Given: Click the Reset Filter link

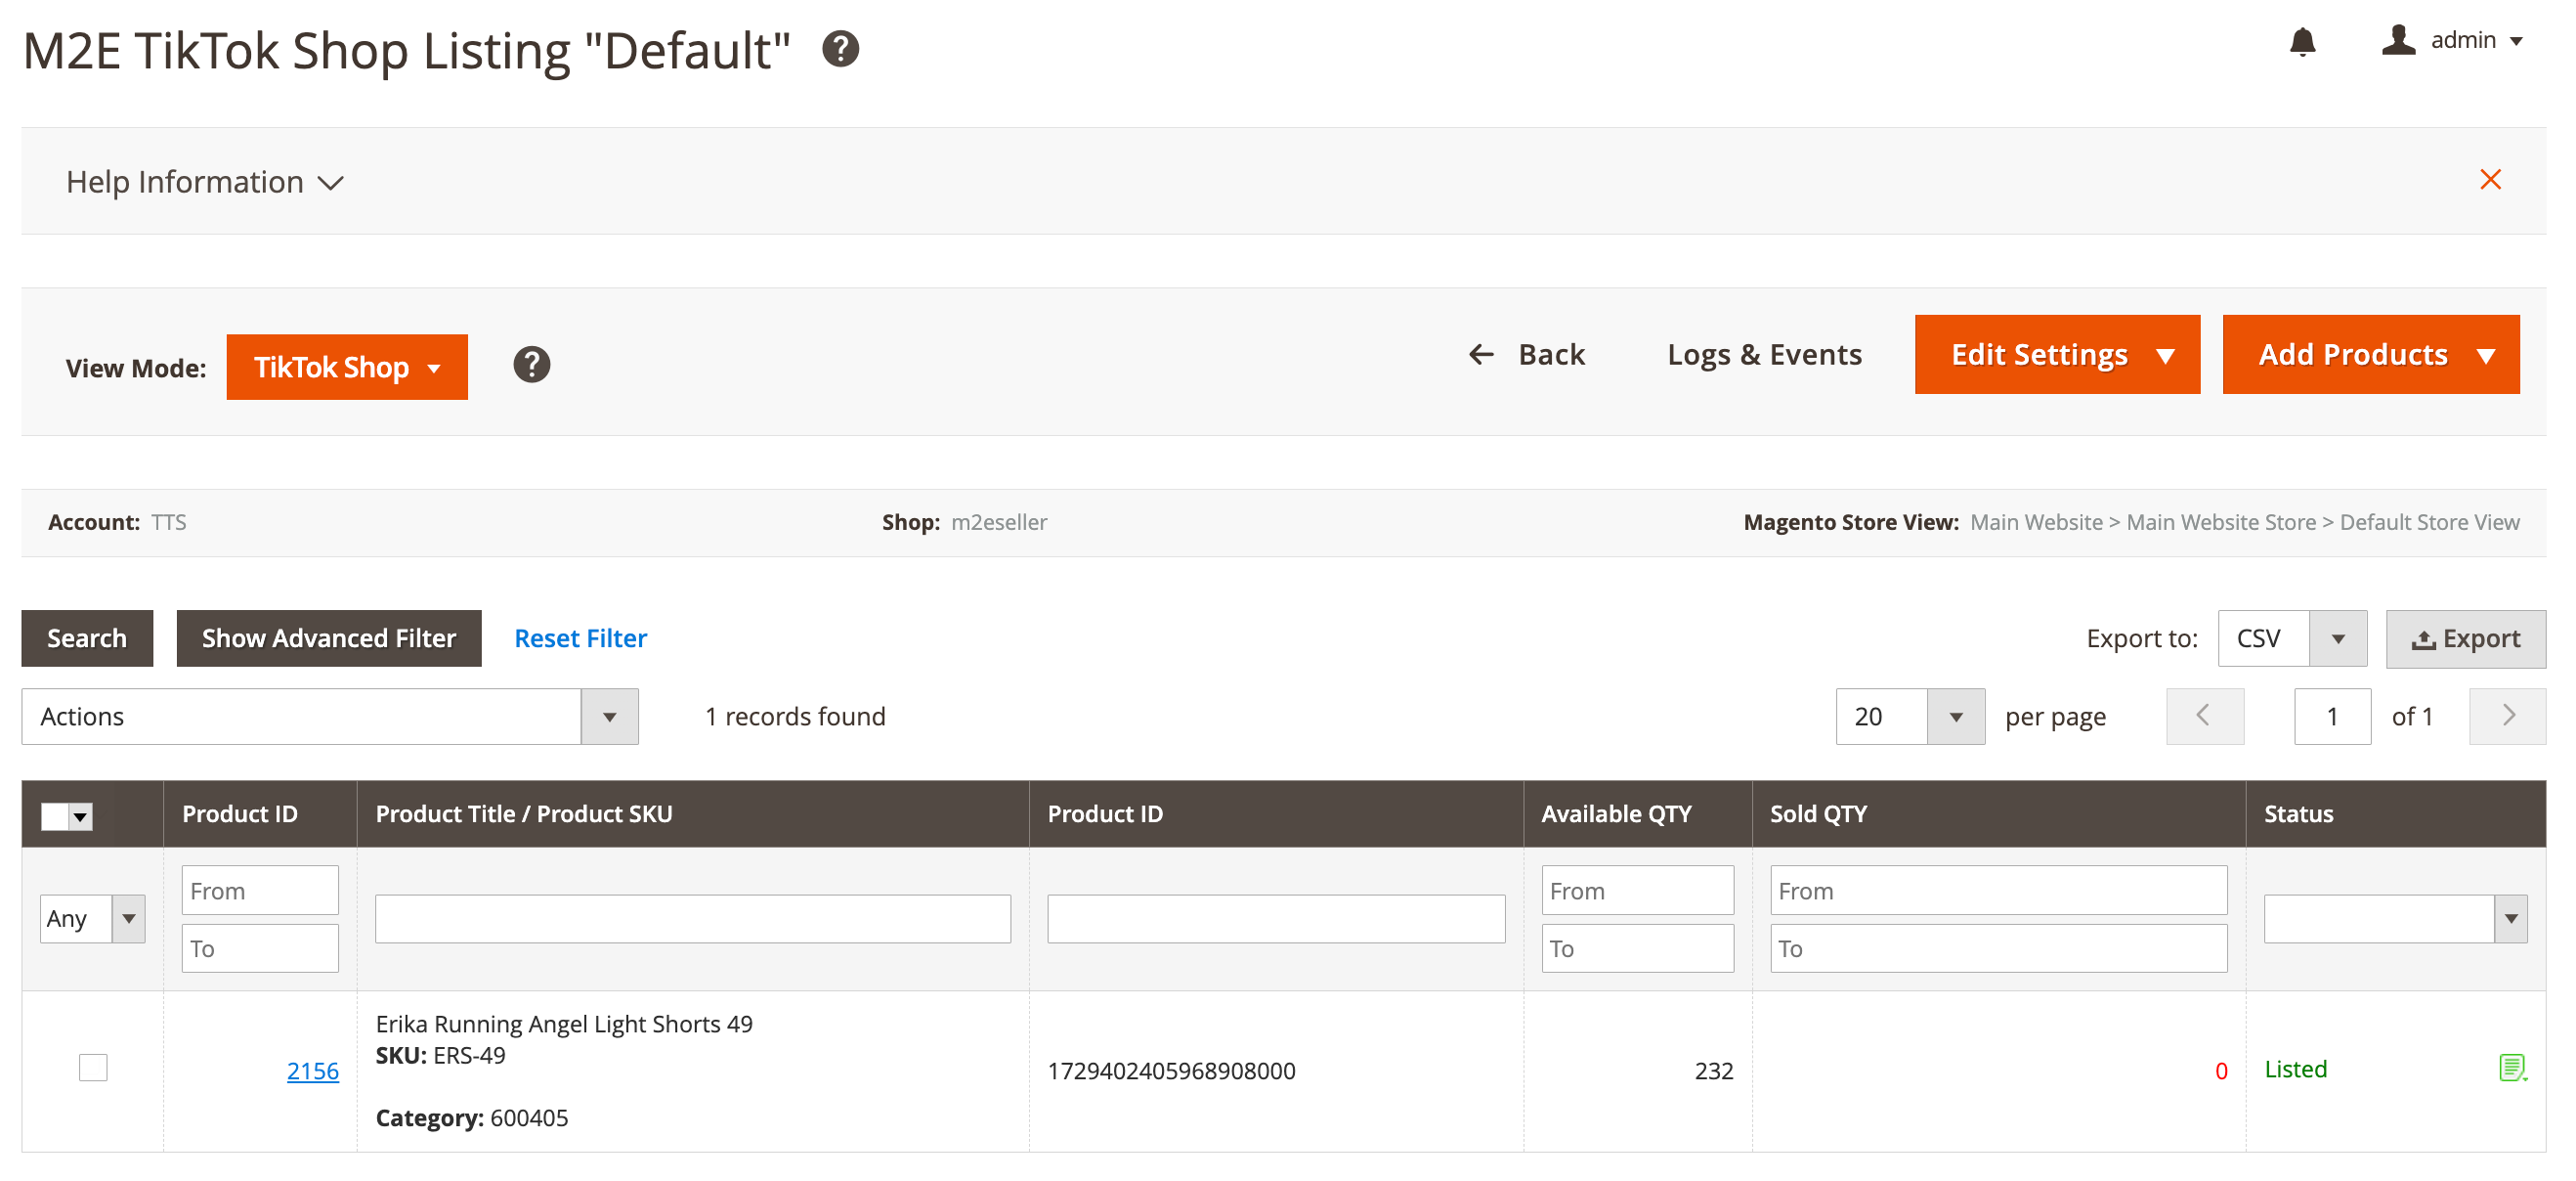Looking at the screenshot, I should pos(580,638).
